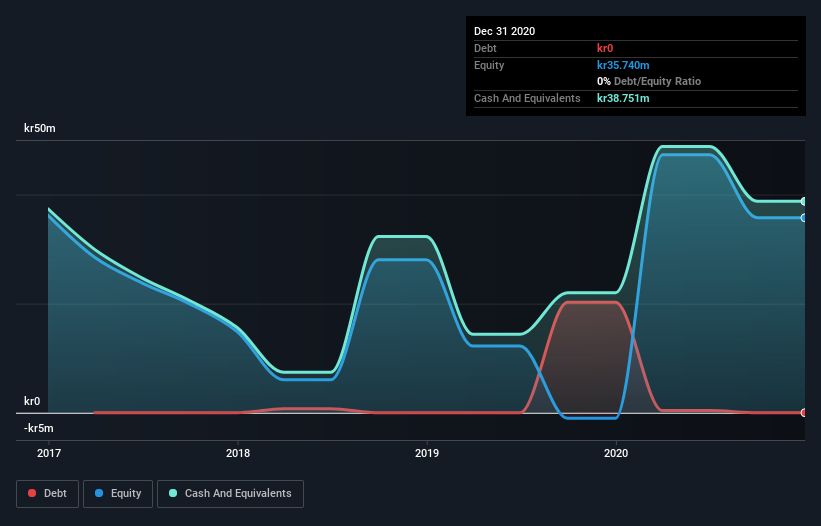The height and width of the screenshot is (526, 821).
Task: Click the Dec 31 2020 tooltip date
Action: pos(504,31)
